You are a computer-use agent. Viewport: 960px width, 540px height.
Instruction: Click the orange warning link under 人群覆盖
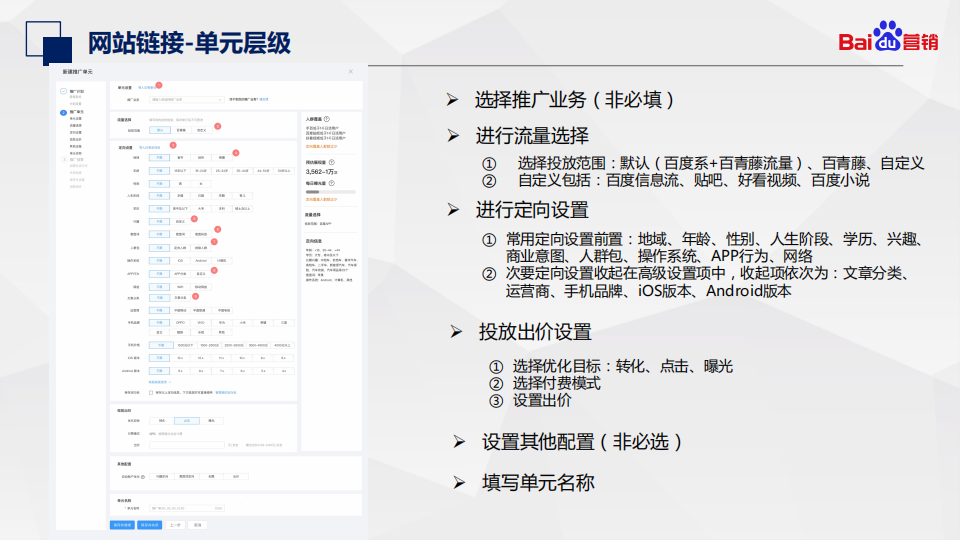[x=321, y=147]
